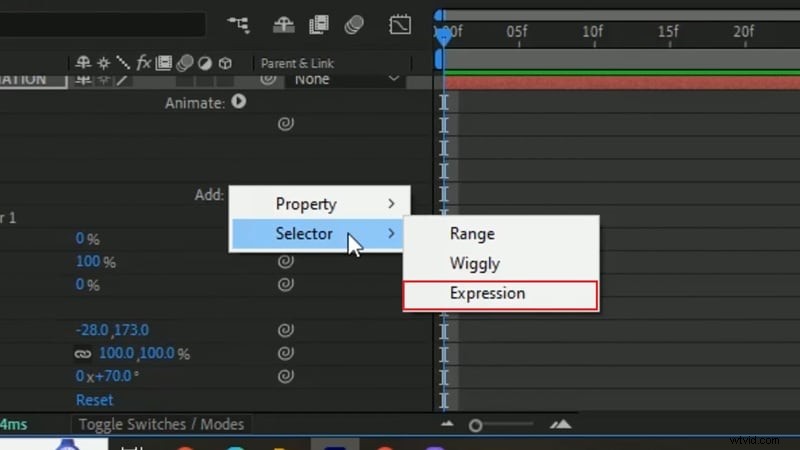The width and height of the screenshot is (800, 450).
Task: Toggle the Hide Shy Layers switch
Action: (284, 24)
